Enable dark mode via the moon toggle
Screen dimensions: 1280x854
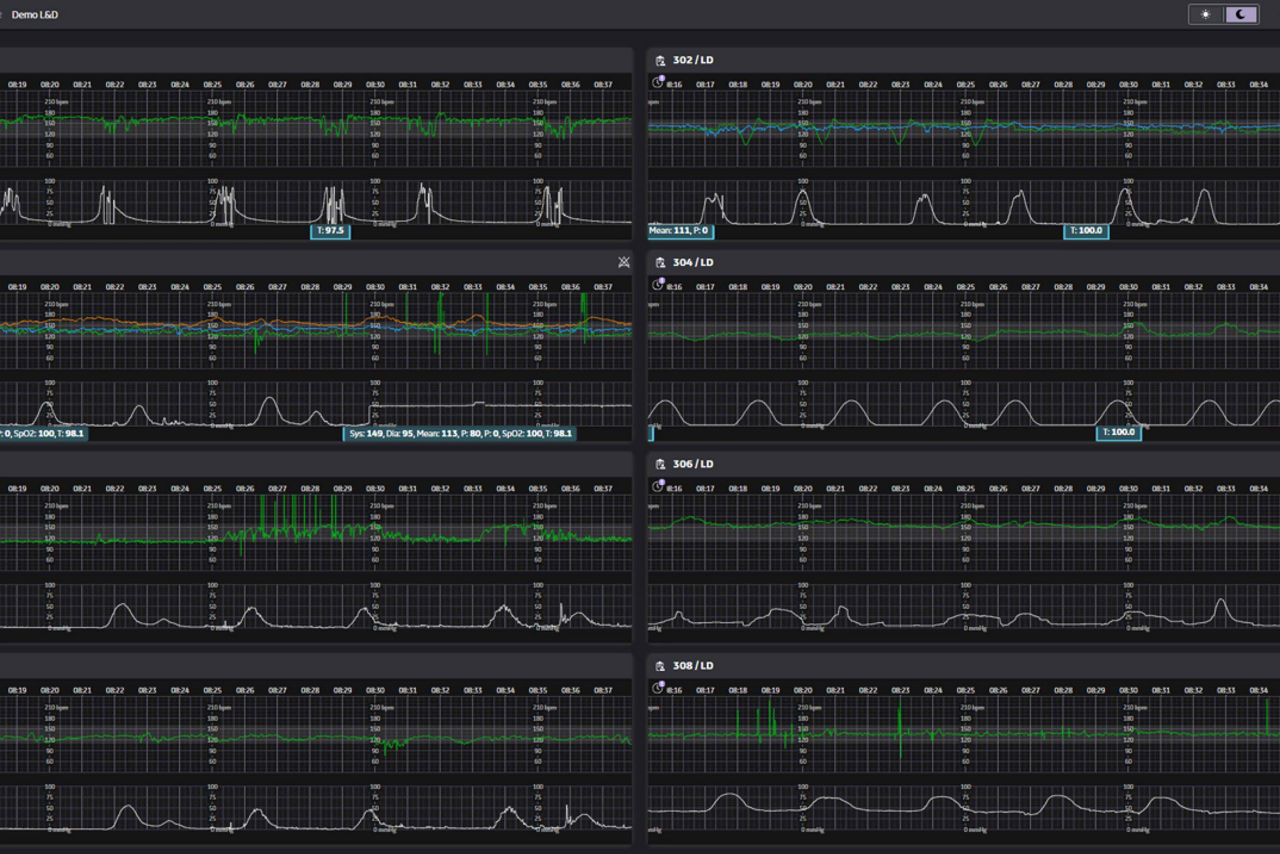pyautogui.click(x=1241, y=14)
